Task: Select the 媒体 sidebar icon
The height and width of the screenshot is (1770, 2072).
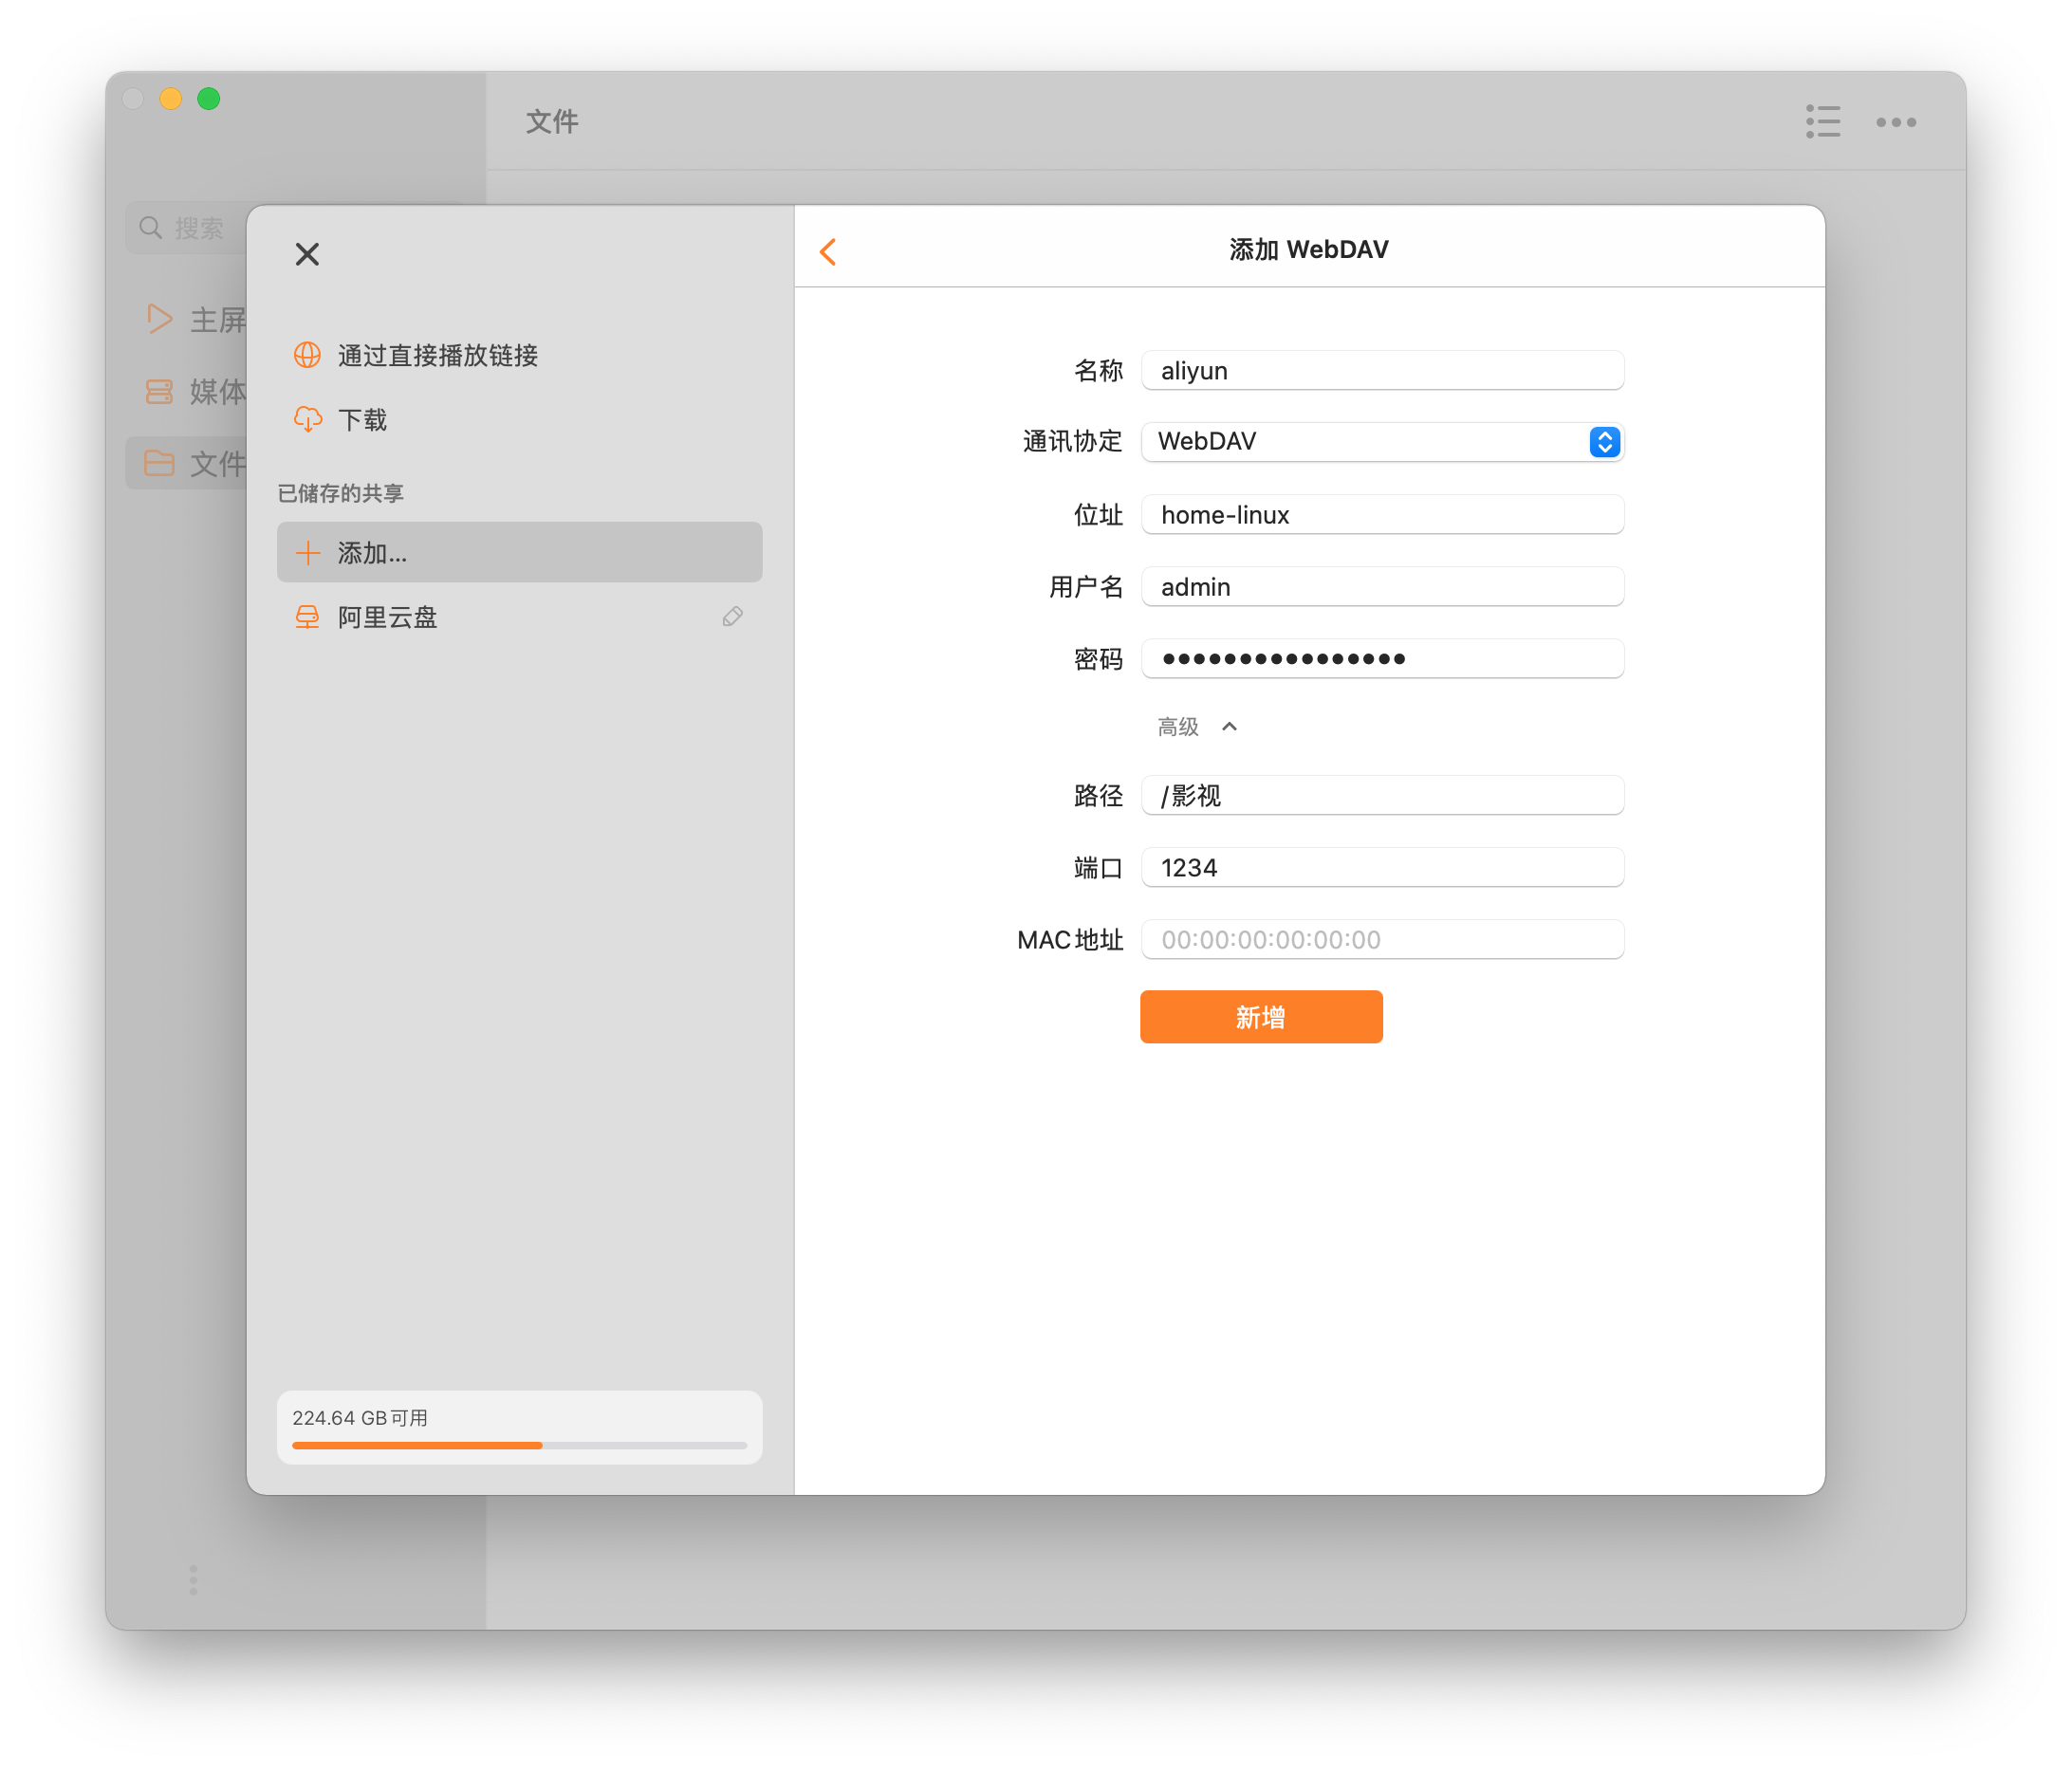Action: [x=159, y=392]
